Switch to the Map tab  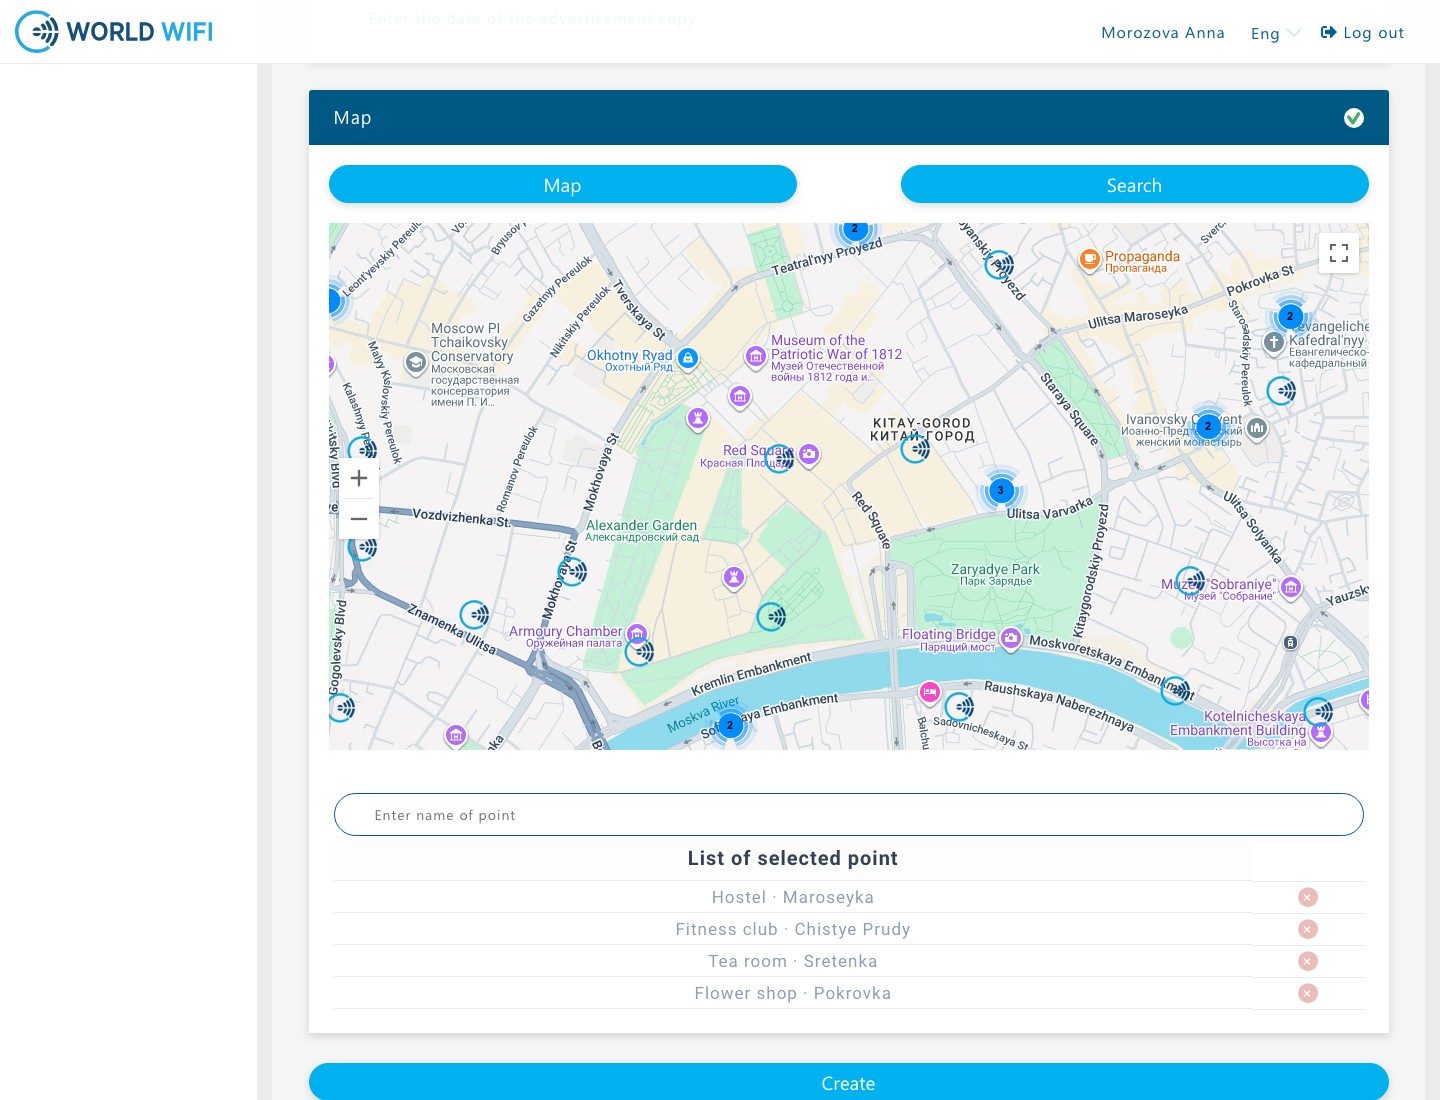[563, 185]
